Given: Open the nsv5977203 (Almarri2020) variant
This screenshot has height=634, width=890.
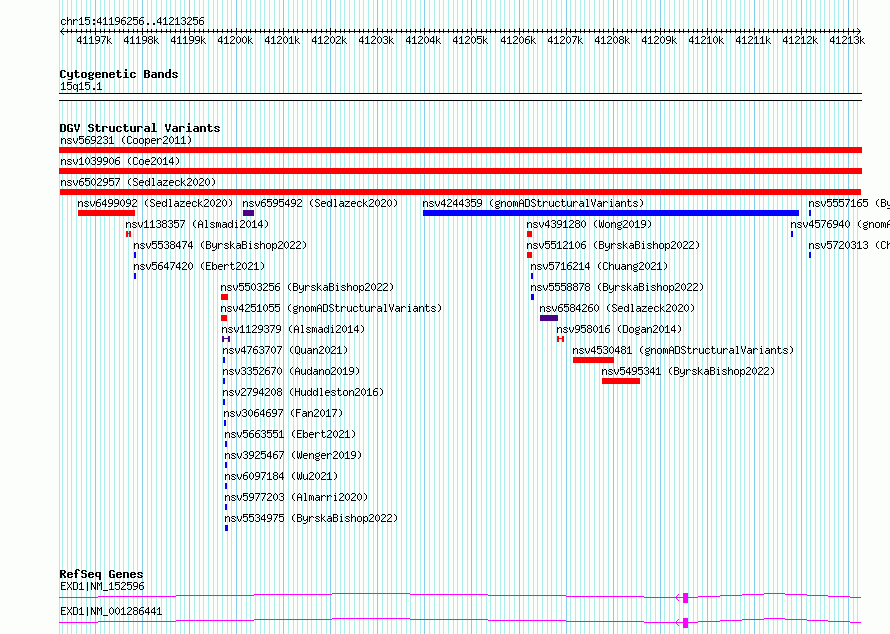Looking at the screenshot, I should click(x=296, y=497).
